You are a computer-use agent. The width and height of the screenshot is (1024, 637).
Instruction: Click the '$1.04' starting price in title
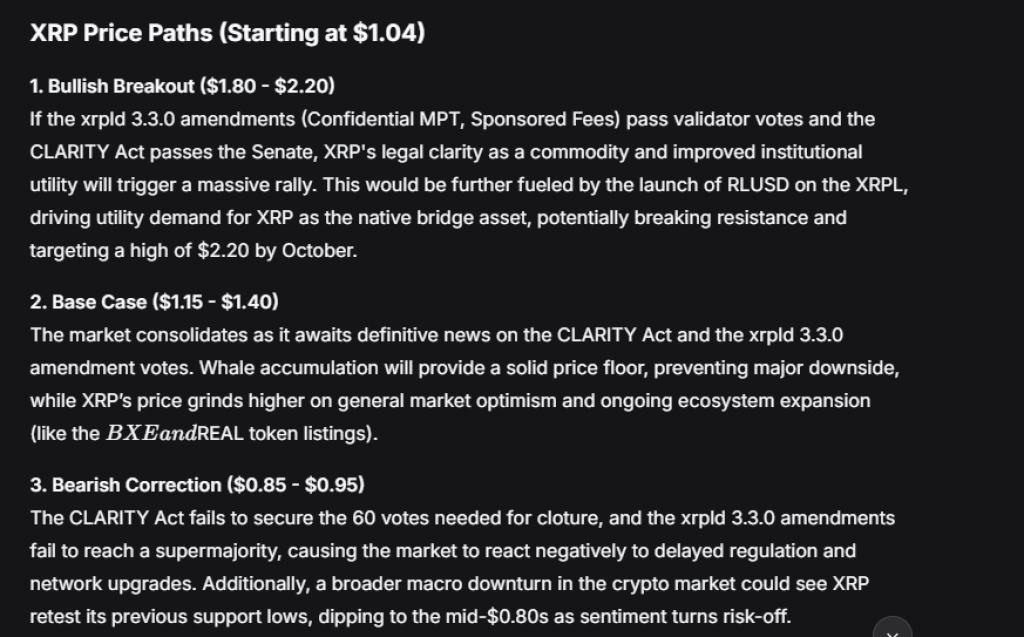tap(385, 33)
